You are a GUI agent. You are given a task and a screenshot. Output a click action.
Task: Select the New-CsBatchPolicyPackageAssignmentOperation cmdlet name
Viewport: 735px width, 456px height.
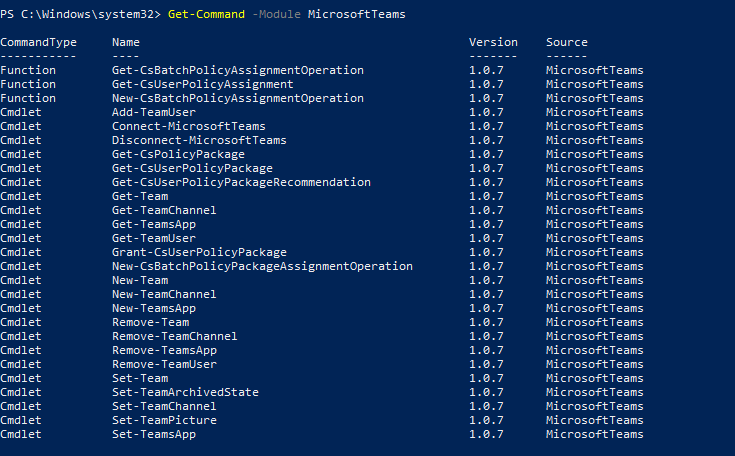pos(262,267)
